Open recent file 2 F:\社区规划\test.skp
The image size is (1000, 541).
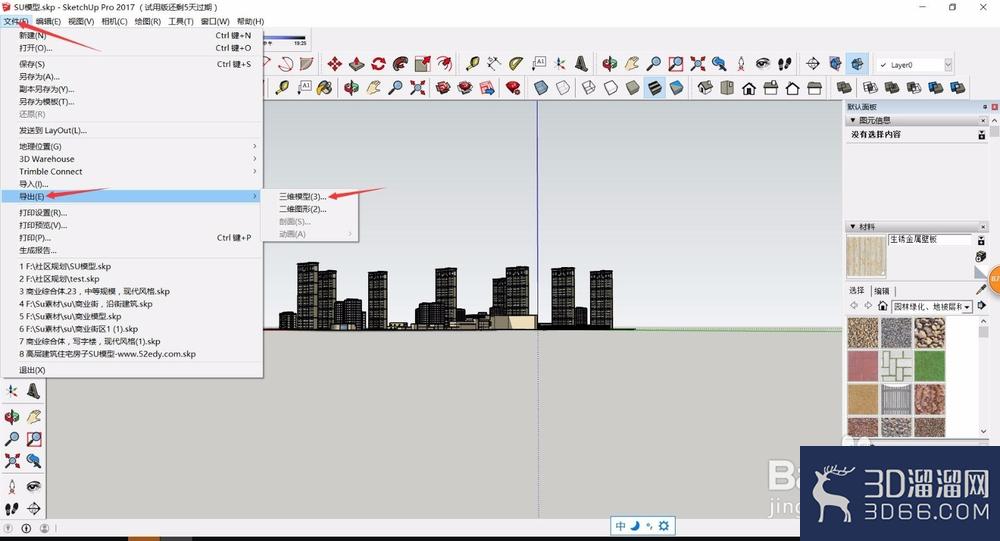(x=59, y=279)
